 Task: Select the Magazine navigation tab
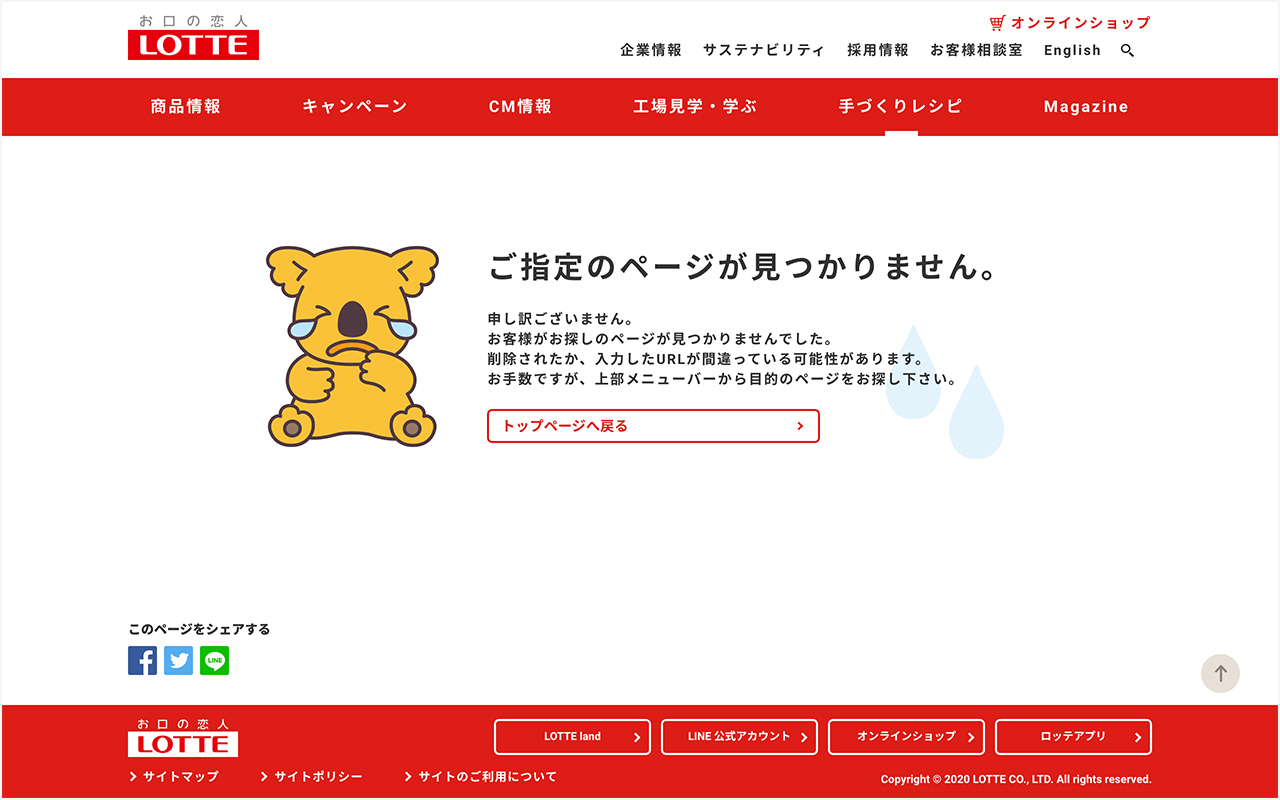[1086, 106]
